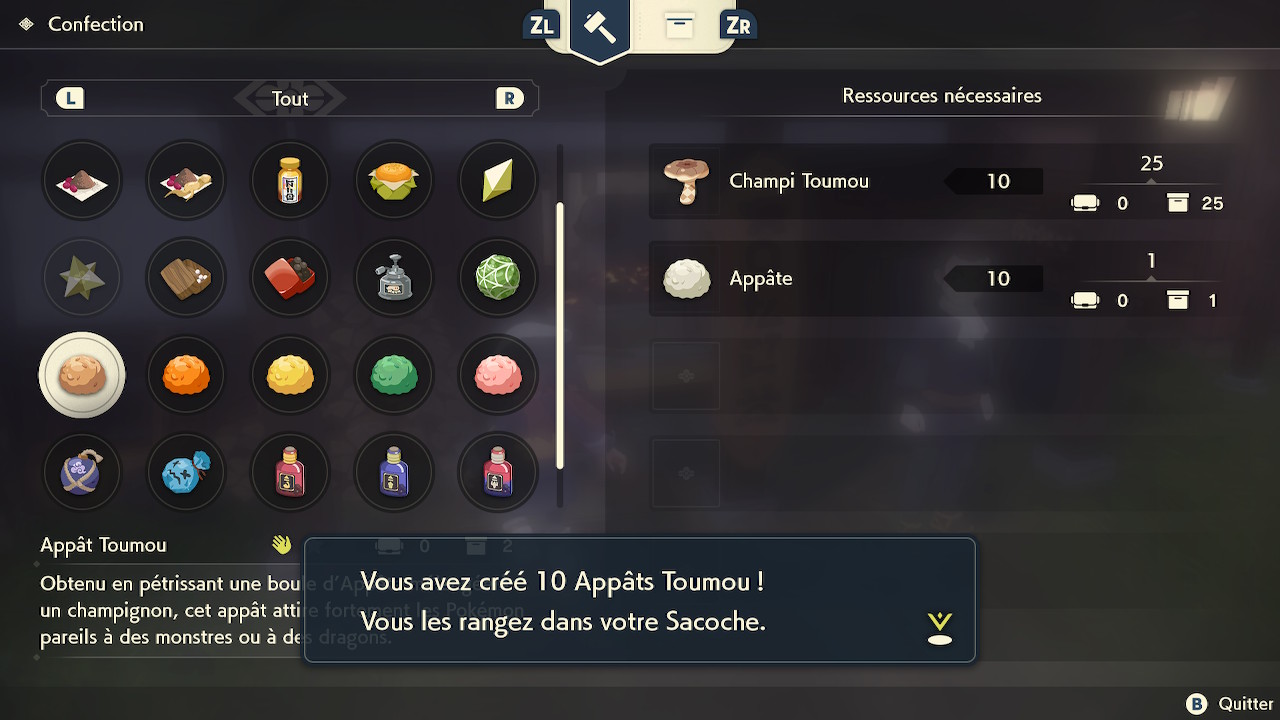Select the Champi Toumou resource row
Image resolution: width=1280 pixels, height=720 pixels.
944,181
